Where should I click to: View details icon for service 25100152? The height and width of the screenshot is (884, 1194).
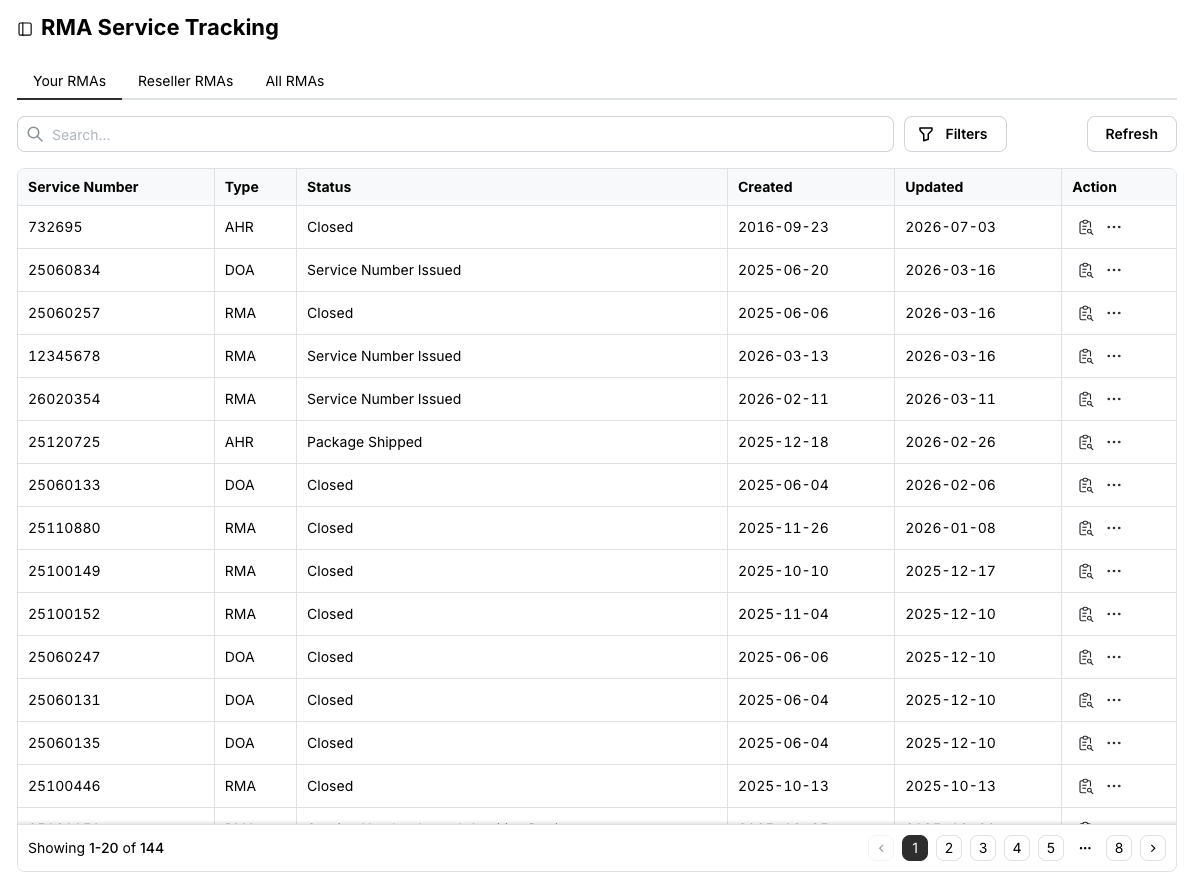(x=1086, y=614)
